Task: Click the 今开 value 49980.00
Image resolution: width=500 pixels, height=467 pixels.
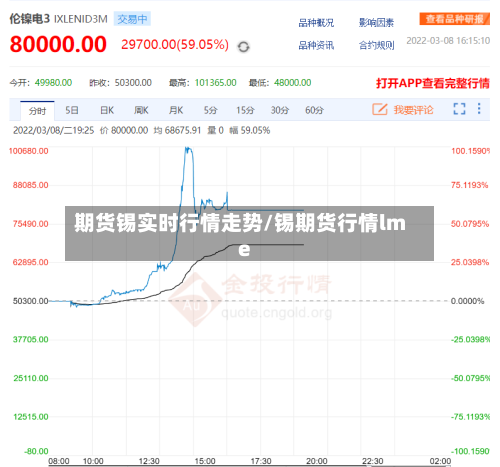Action: (x=53, y=83)
